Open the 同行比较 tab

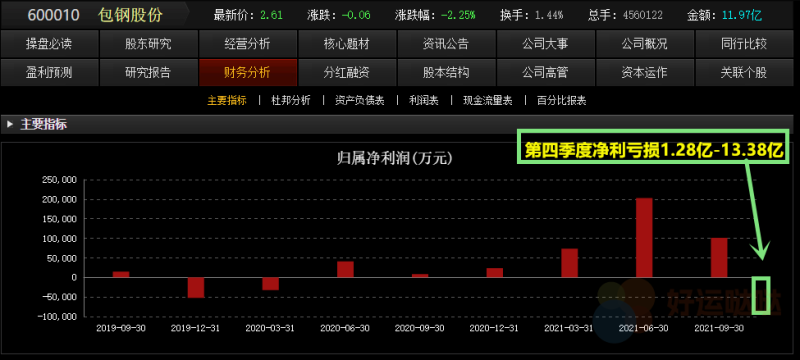point(744,44)
